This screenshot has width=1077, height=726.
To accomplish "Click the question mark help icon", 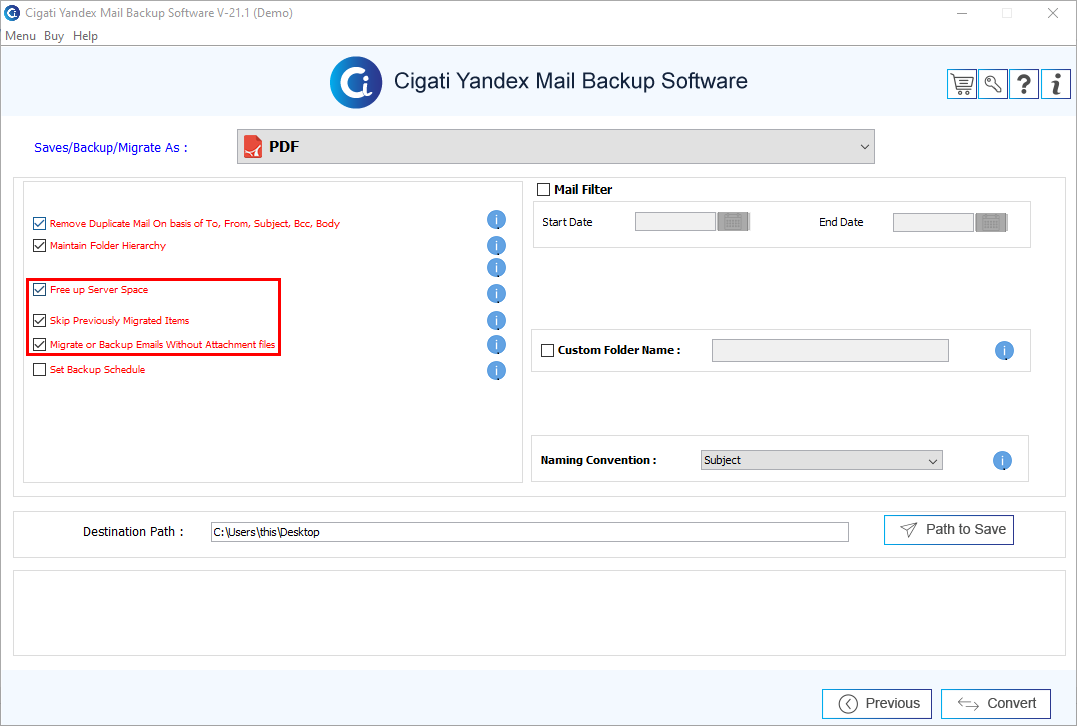I will pyautogui.click(x=1024, y=84).
